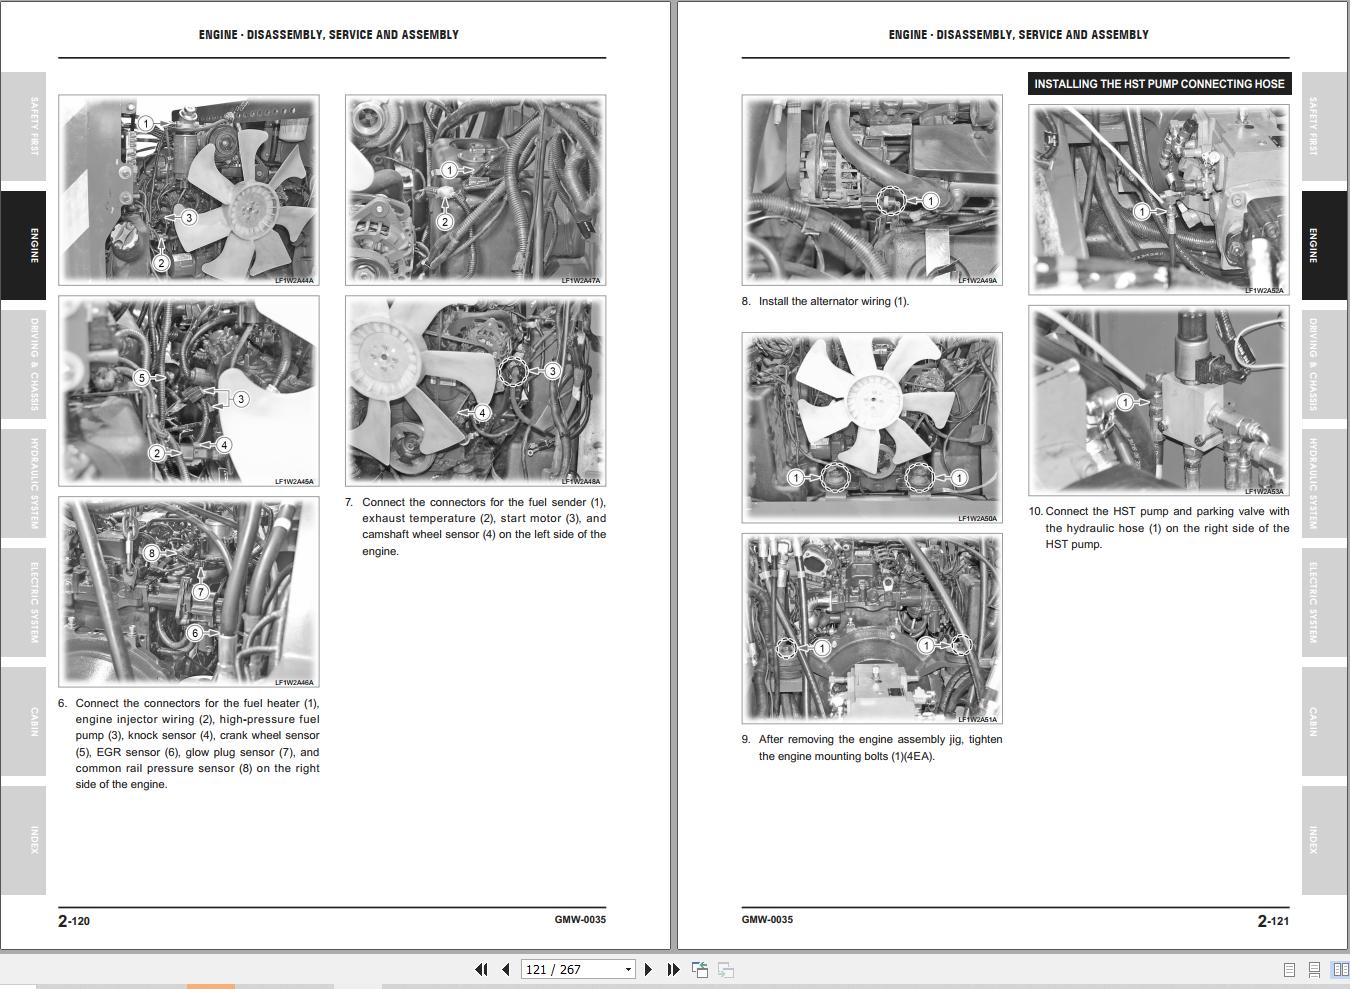This screenshot has height=989, width=1350.
Task: Click step 7 'Connect the connectors for the fuel sender'
Action: pyautogui.click(x=475, y=527)
